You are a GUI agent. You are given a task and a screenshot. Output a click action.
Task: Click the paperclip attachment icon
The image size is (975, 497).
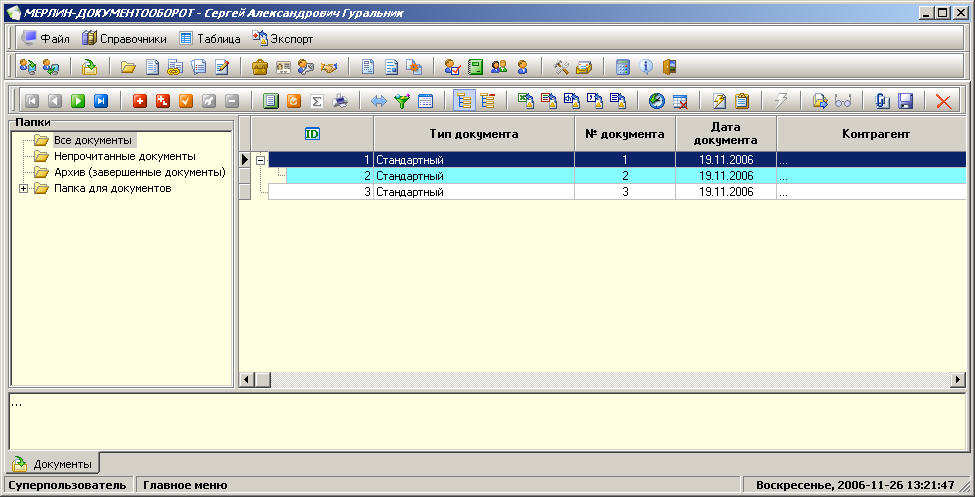tap(882, 101)
